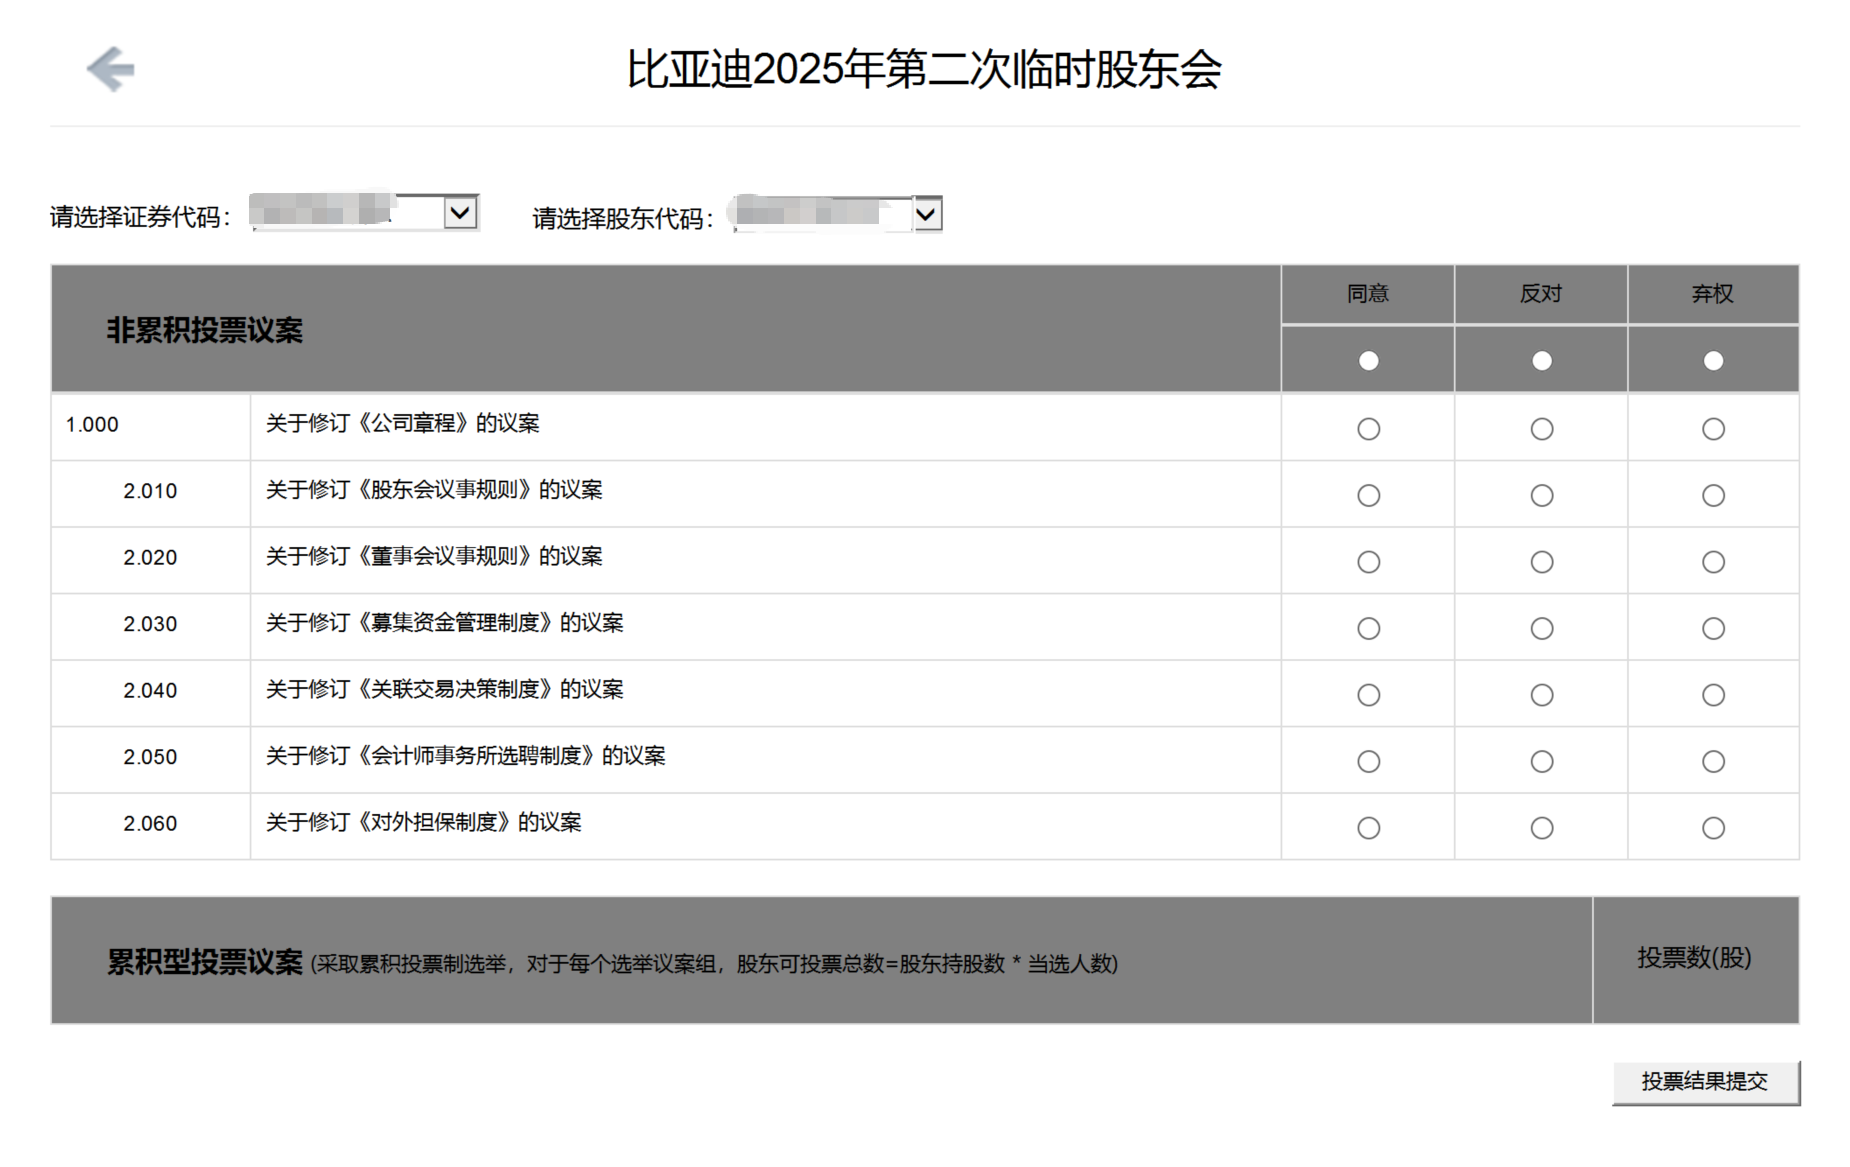
Task: Select 同意 for all non-cumulative proposals
Action: pyautogui.click(x=1368, y=361)
